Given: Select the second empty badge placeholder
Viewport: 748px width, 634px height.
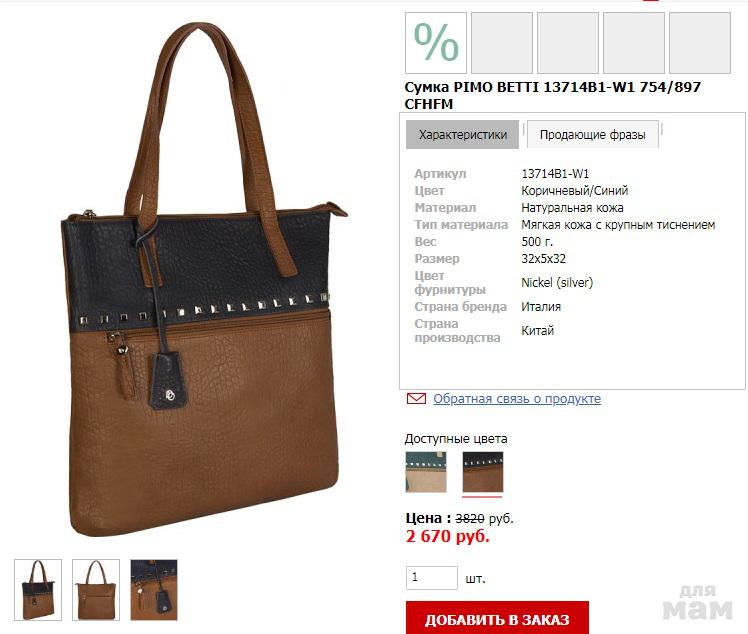Looking at the screenshot, I should 568,43.
